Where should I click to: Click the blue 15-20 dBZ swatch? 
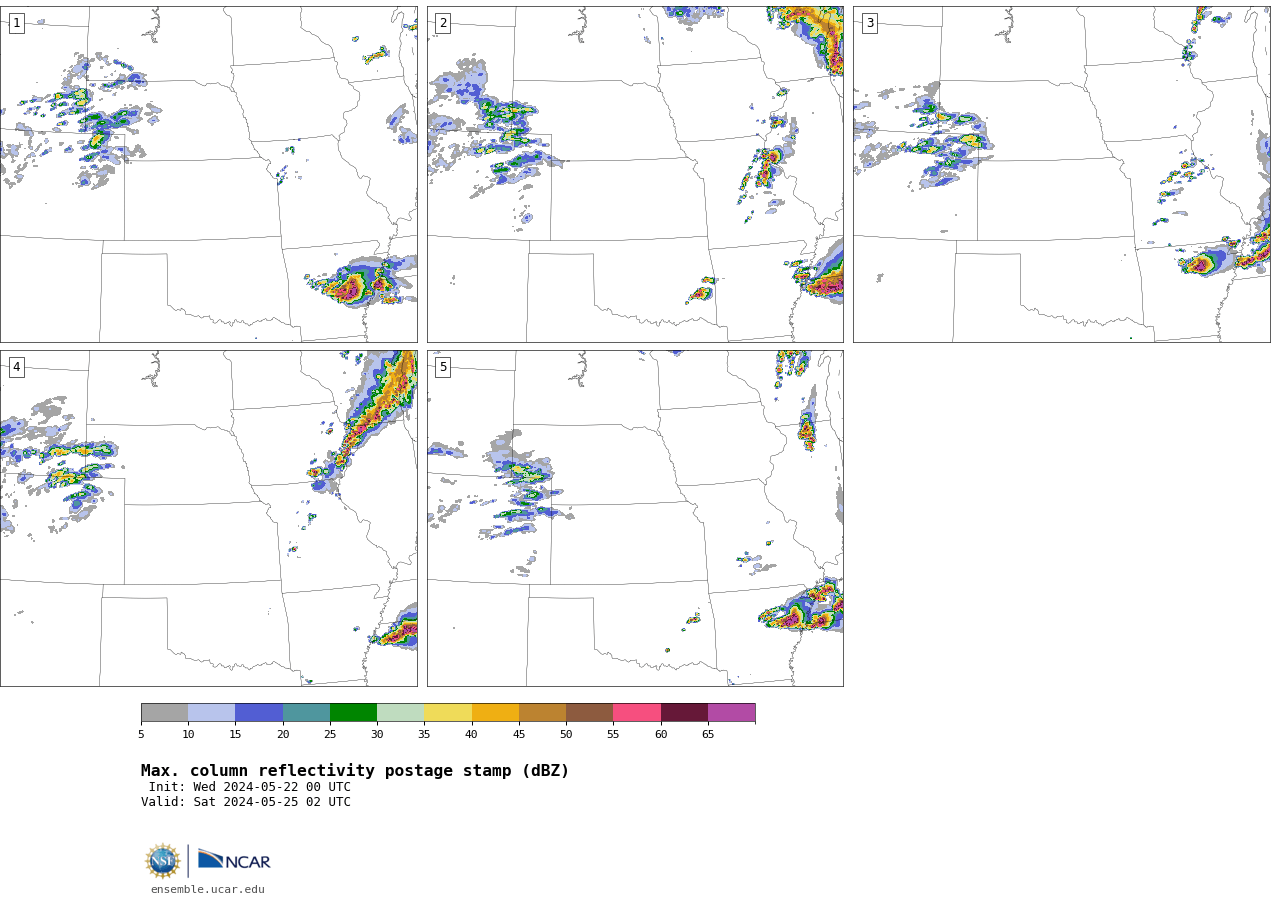click(259, 713)
